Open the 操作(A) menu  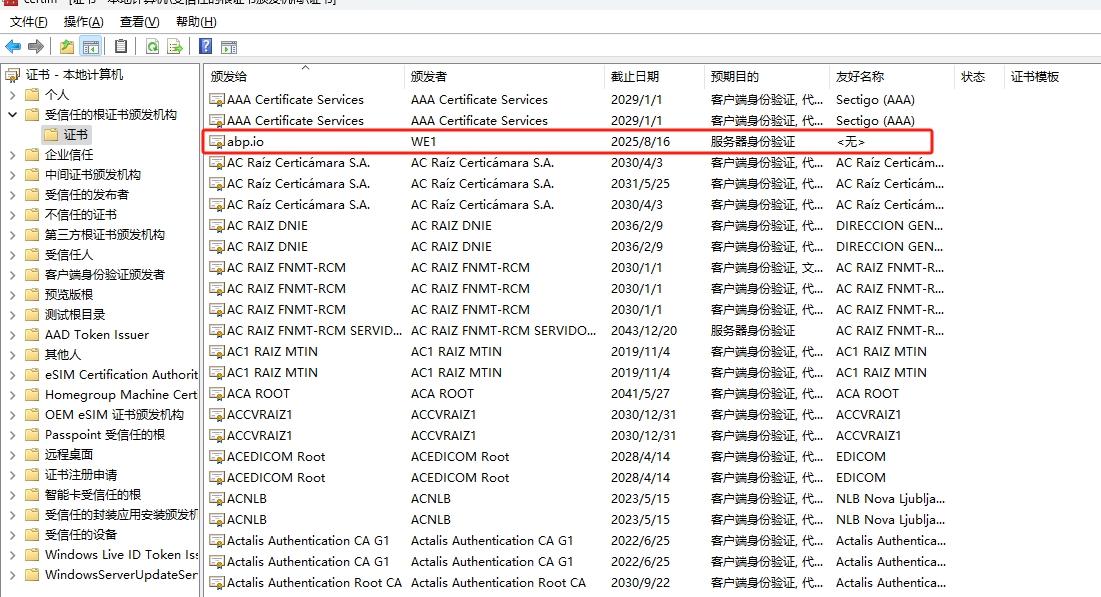(83, 22)
